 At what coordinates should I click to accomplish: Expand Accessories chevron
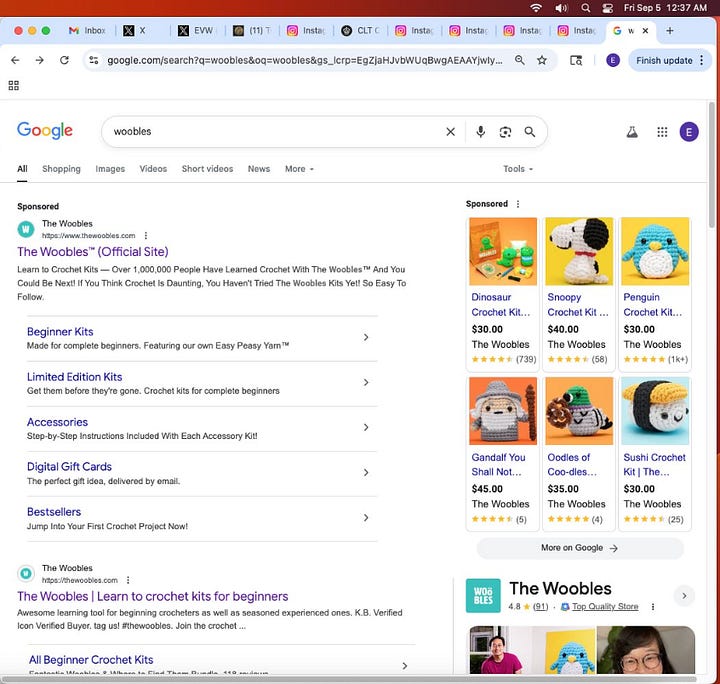[x=366, y=427]
